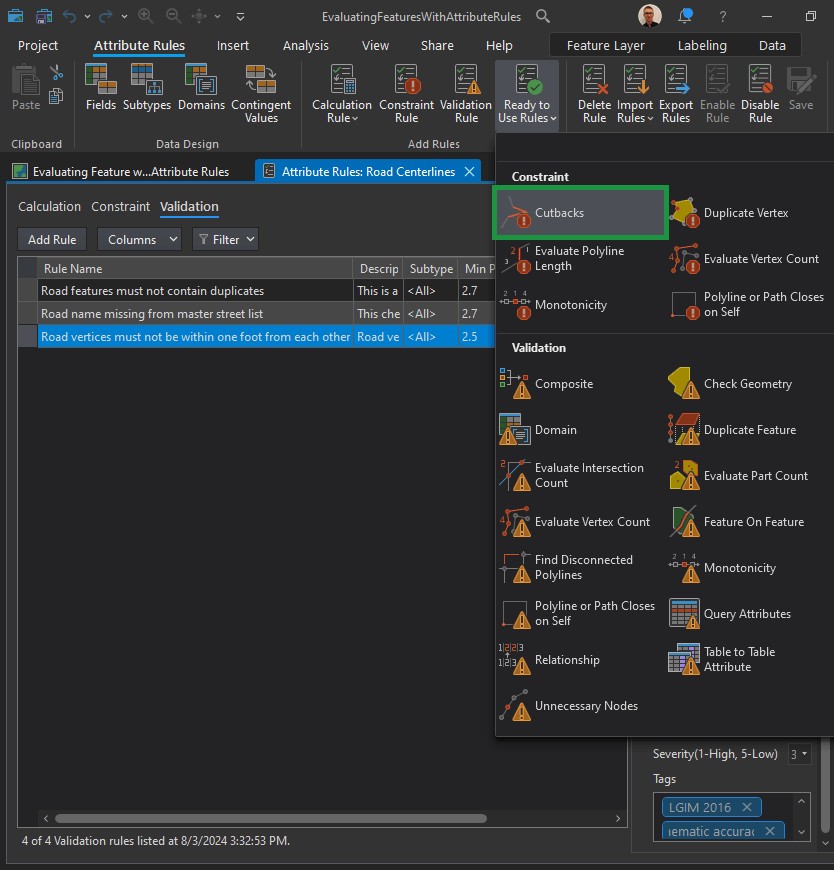The height and width of the screenshot is (870, 834).
Task: Click the Add Rule button
Action: [x=52, y=240]
